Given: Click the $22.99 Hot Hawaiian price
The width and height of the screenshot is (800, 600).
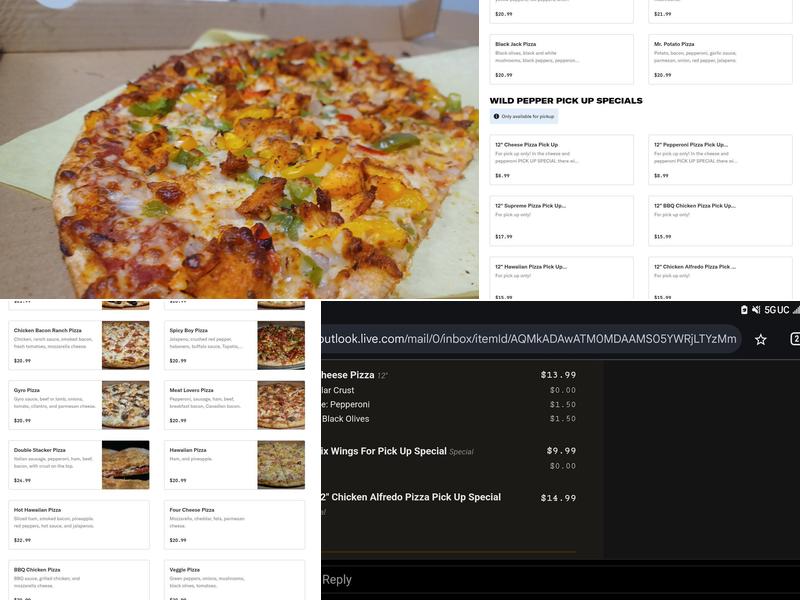Looking at the screenshot, I should 22,540.
